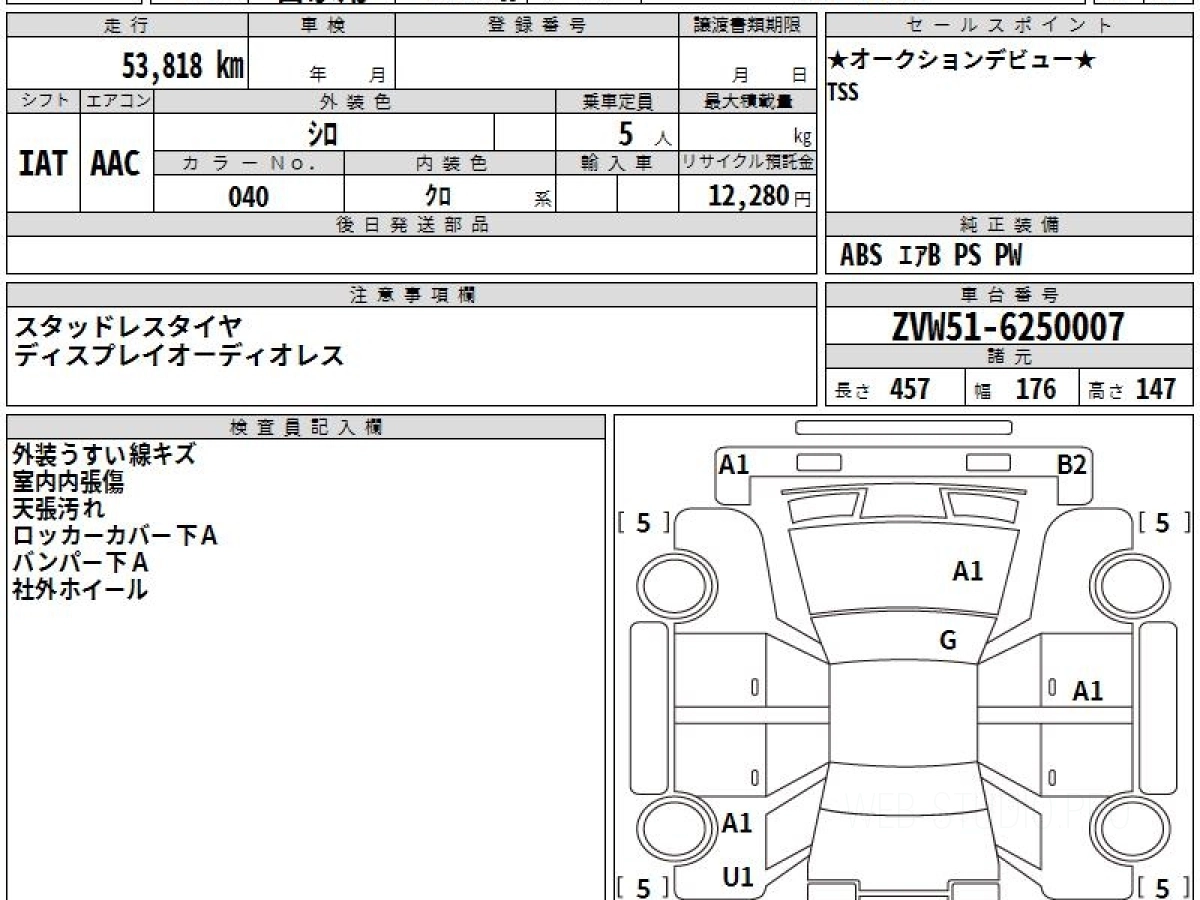Viewport: 1200px width, 900px height.
Task: Select the 注意事項欄 header
Action: click(412, 295)
